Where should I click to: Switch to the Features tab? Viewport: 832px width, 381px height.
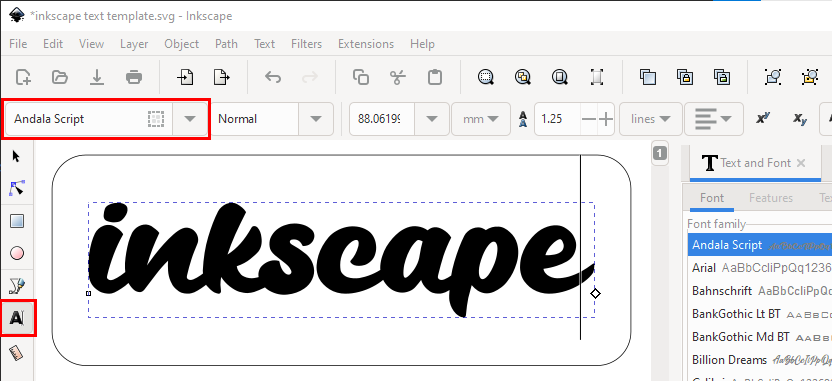pyautogui.click(x=770, y=198)
